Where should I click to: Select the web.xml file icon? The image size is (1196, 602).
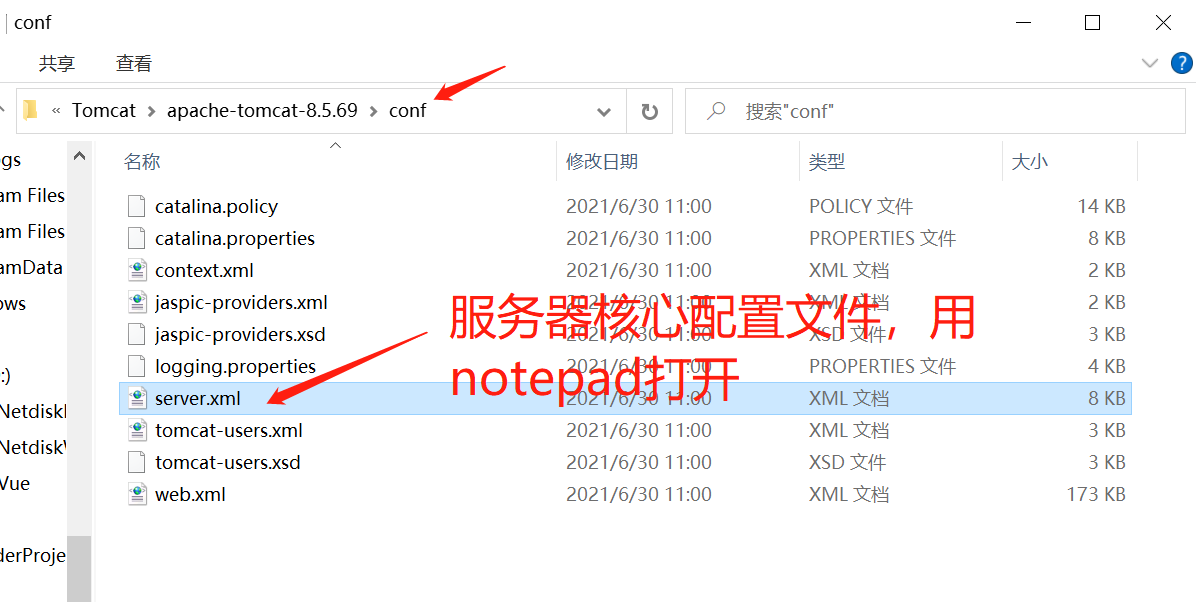(x=137, y=494)
